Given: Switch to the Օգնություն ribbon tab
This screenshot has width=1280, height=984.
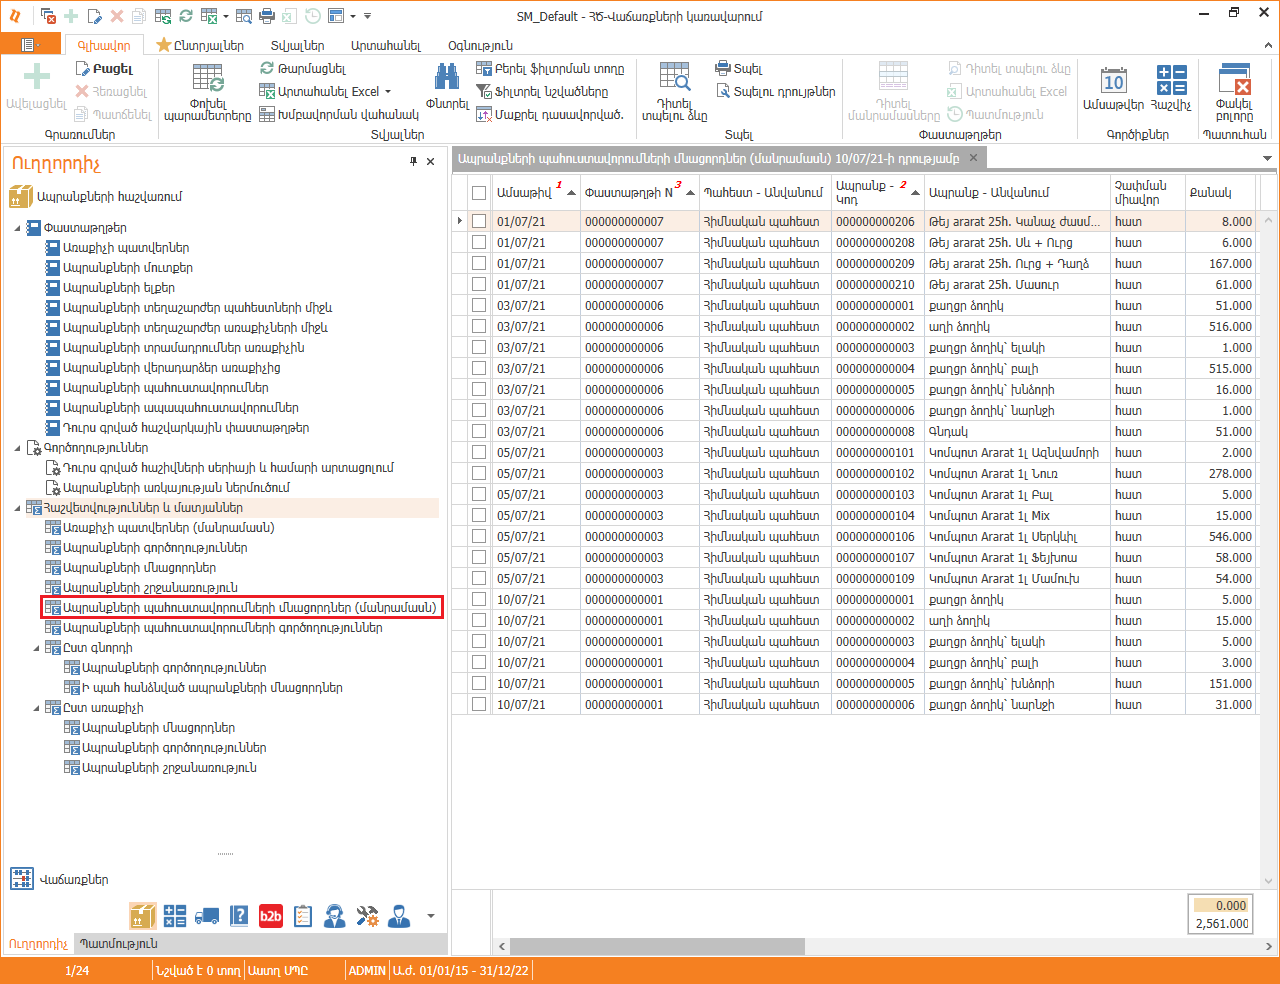Looking at the screenshot, I should pos(480,45).
